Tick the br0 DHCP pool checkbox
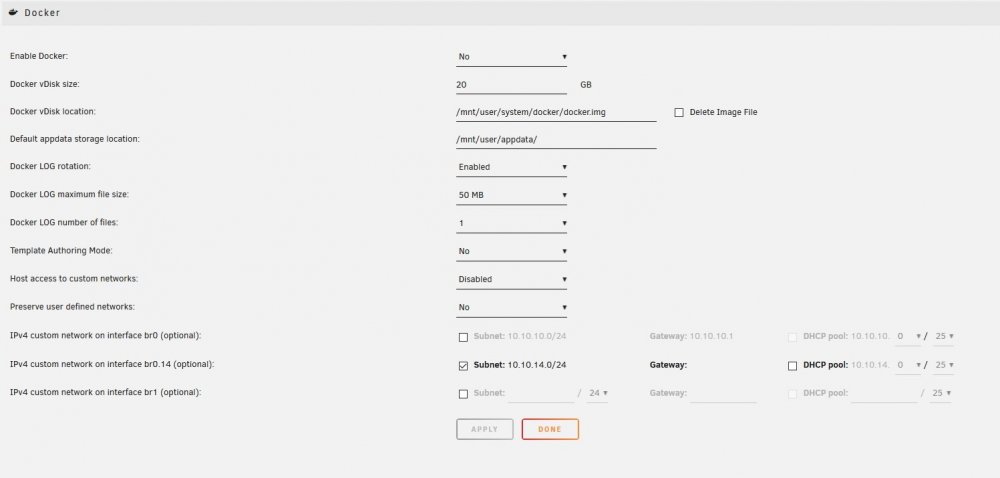The image size is (1000, 478). click(792, 337)
